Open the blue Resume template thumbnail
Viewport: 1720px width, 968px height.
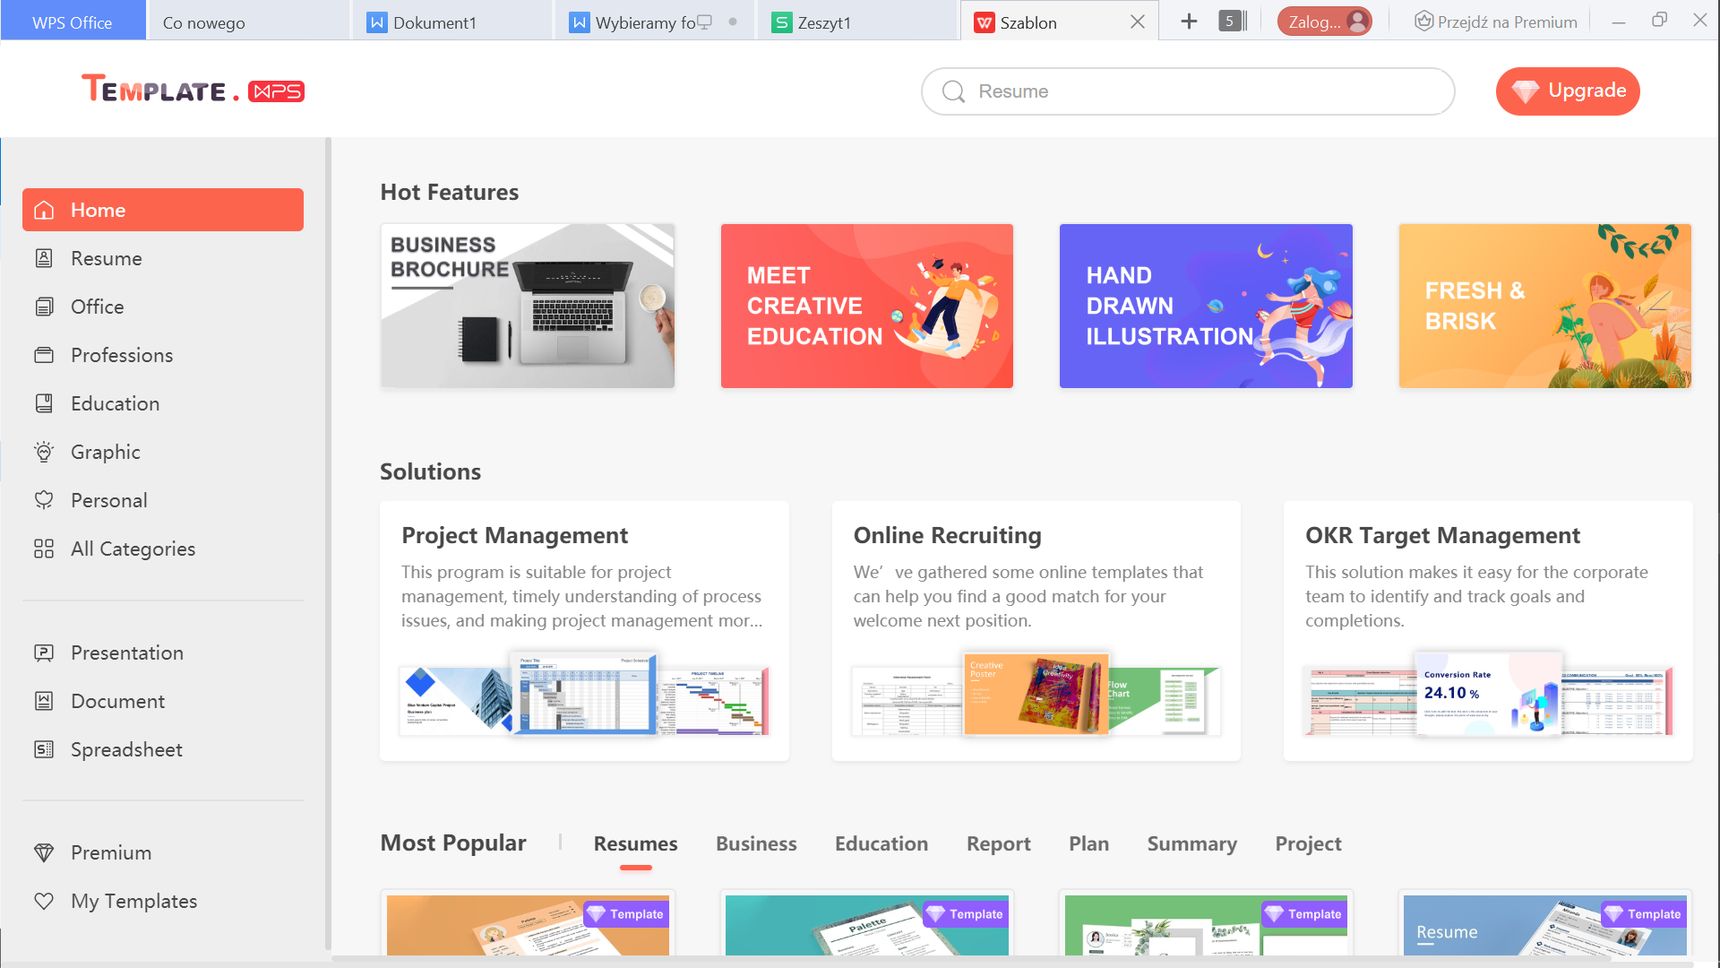click(1545, 924)
